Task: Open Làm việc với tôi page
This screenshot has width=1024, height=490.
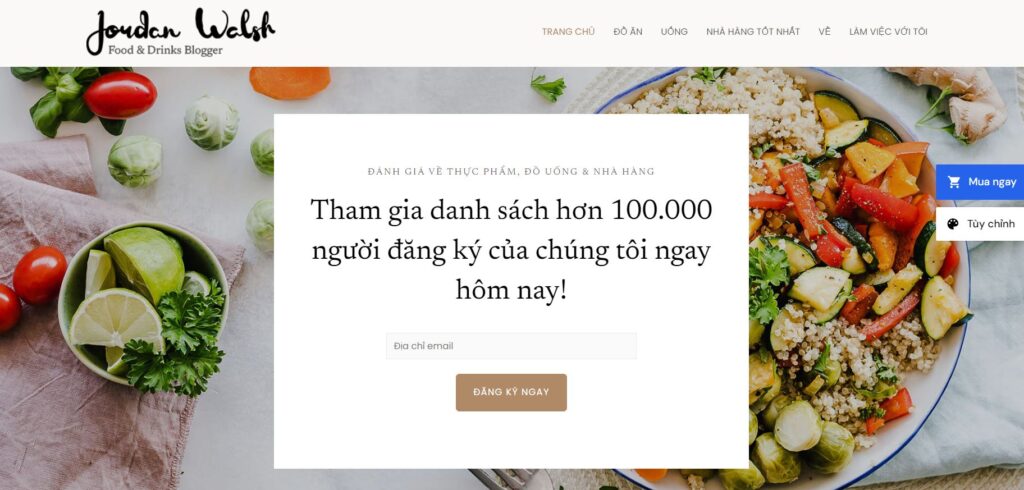Action: [888, 31]
